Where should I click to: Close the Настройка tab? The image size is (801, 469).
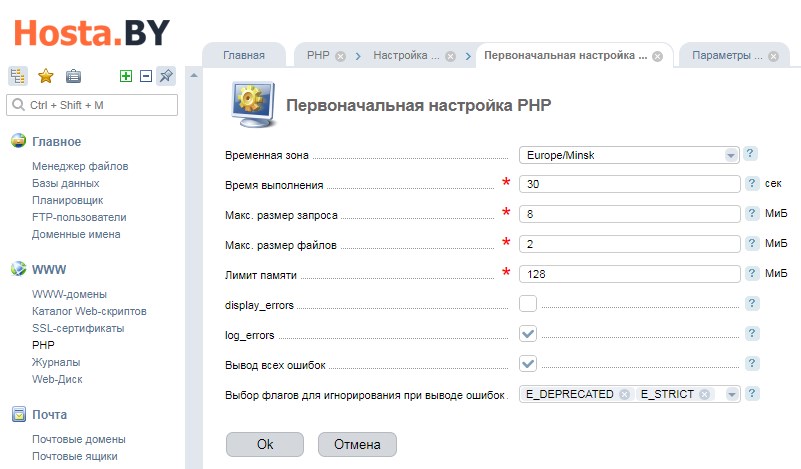pos(450,56)
